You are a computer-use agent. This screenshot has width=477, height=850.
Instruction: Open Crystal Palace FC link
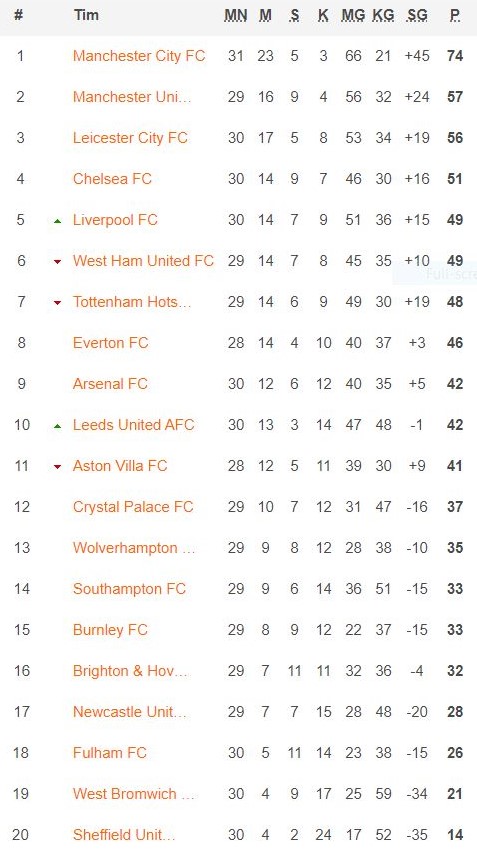pyautogui.click(x=133, y=507)
